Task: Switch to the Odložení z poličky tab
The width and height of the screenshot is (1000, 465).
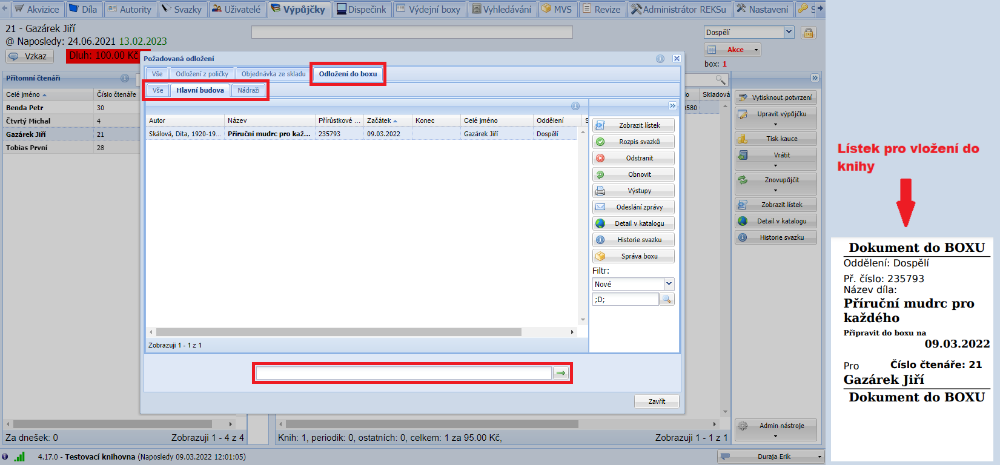Action: coord(202,74)
